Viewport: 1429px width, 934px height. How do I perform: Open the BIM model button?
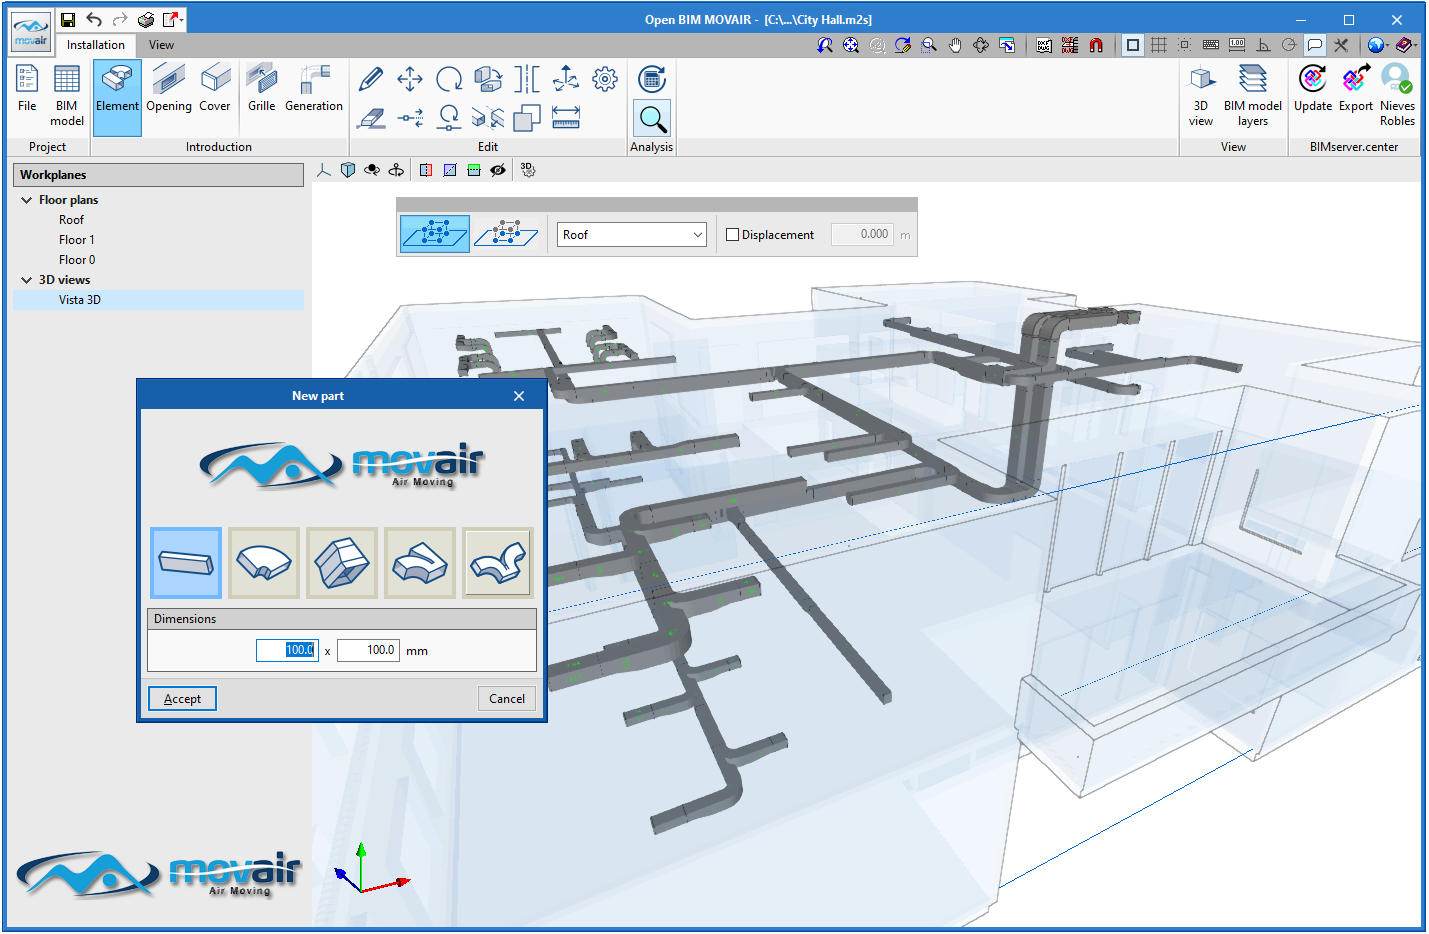click(x=67, y=97)
